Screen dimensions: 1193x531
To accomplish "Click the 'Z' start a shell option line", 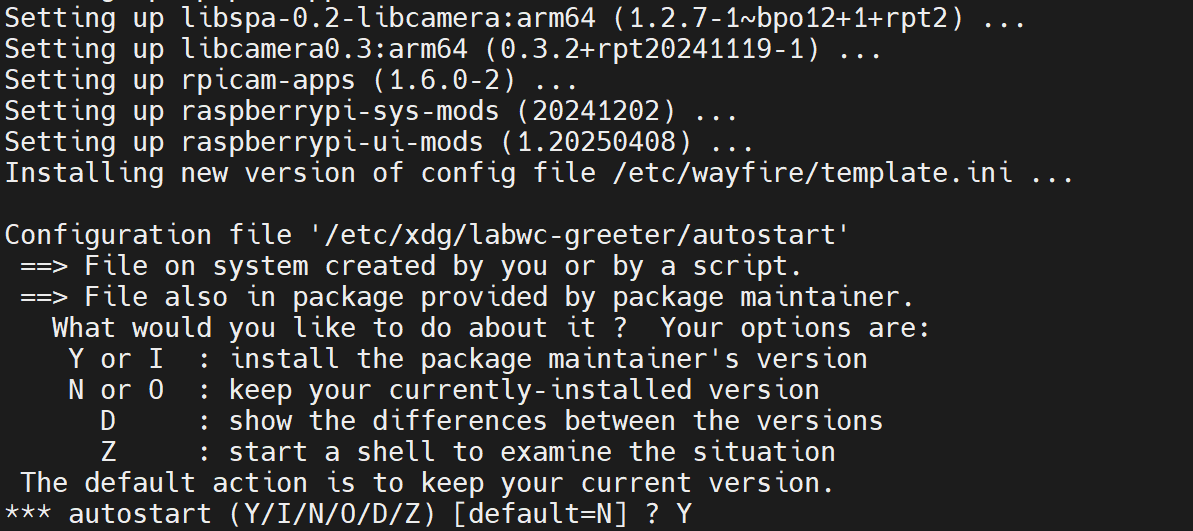I will [x=468, y=452].
